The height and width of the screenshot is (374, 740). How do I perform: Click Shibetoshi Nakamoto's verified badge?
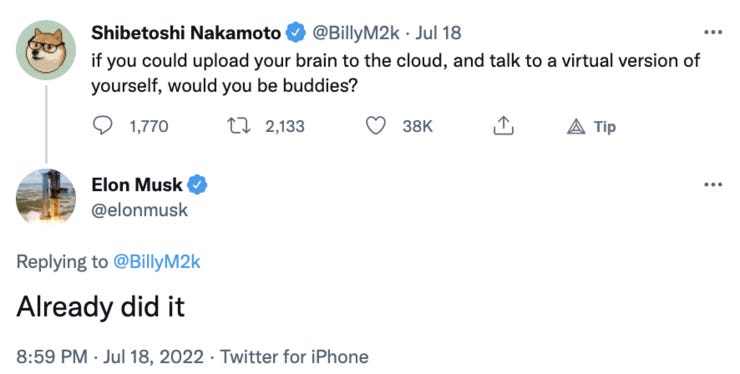point(295,33)
